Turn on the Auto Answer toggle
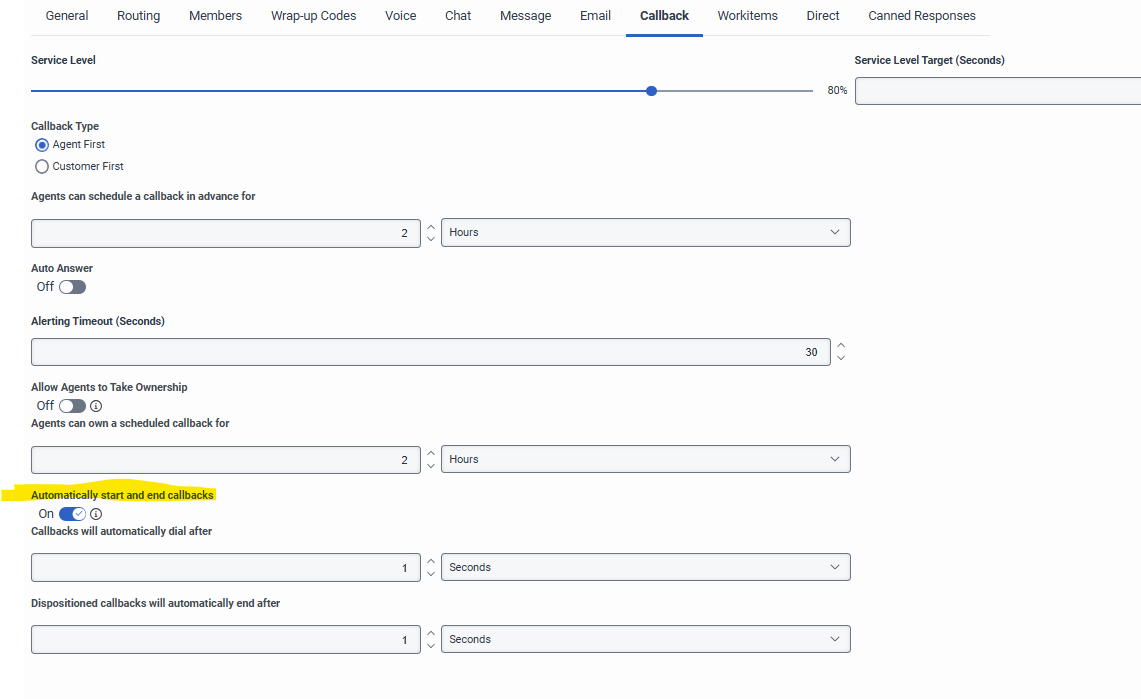This screenshot has height=699, width=1141. point(72,287)
